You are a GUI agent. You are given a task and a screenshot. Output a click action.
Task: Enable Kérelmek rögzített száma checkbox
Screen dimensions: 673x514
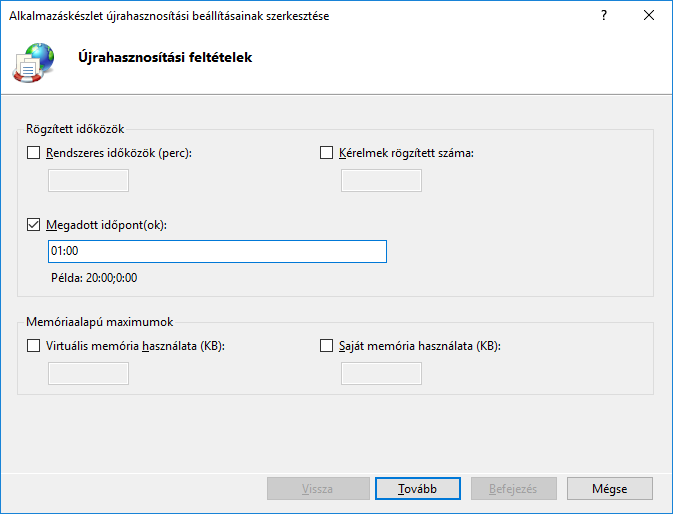pyautogui.click(x=326, y=153)
